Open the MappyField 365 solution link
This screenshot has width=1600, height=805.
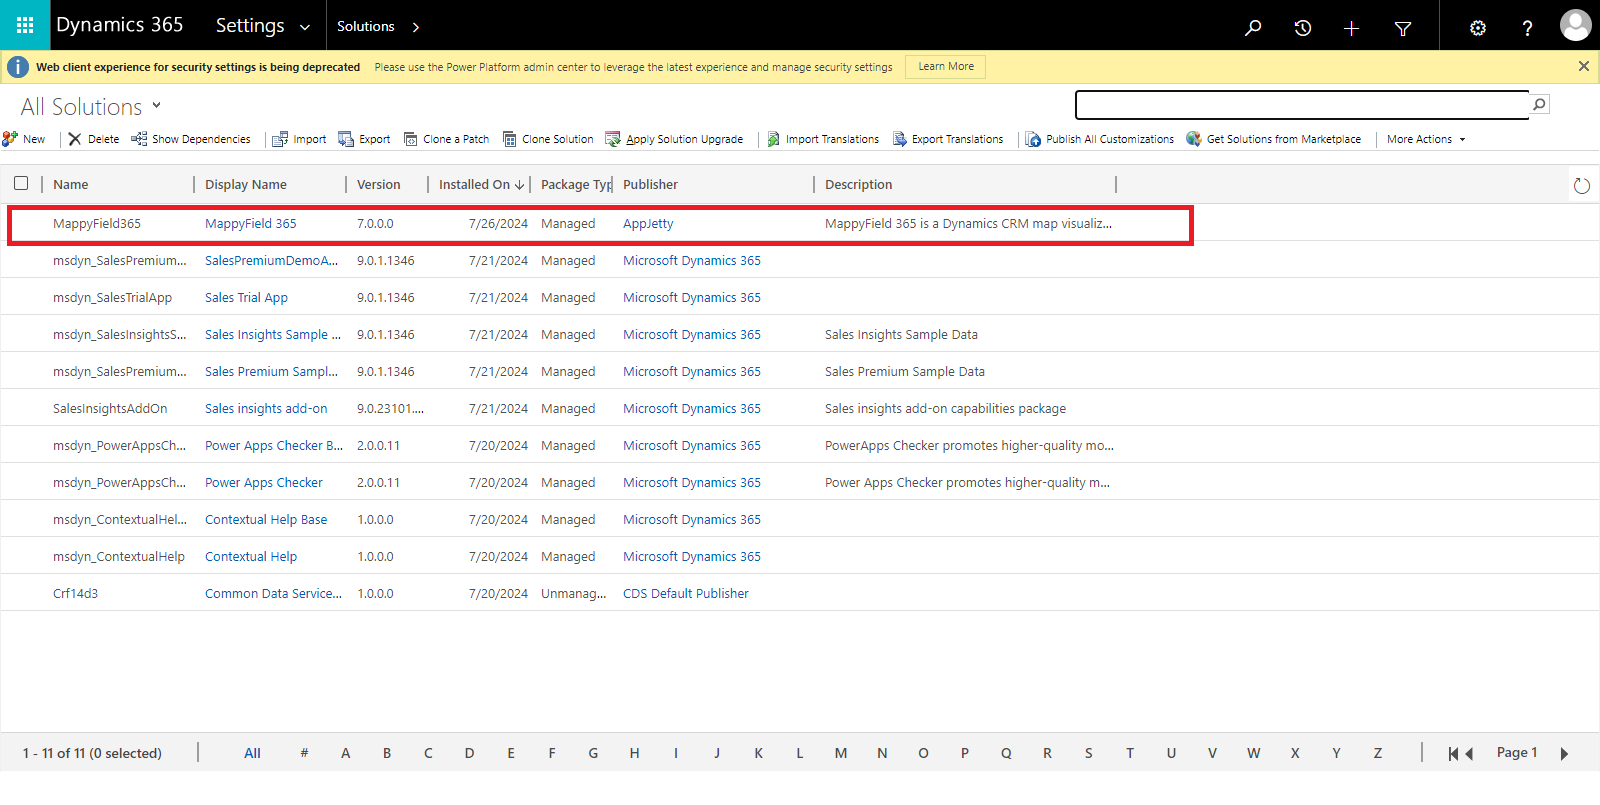point(251,223)
